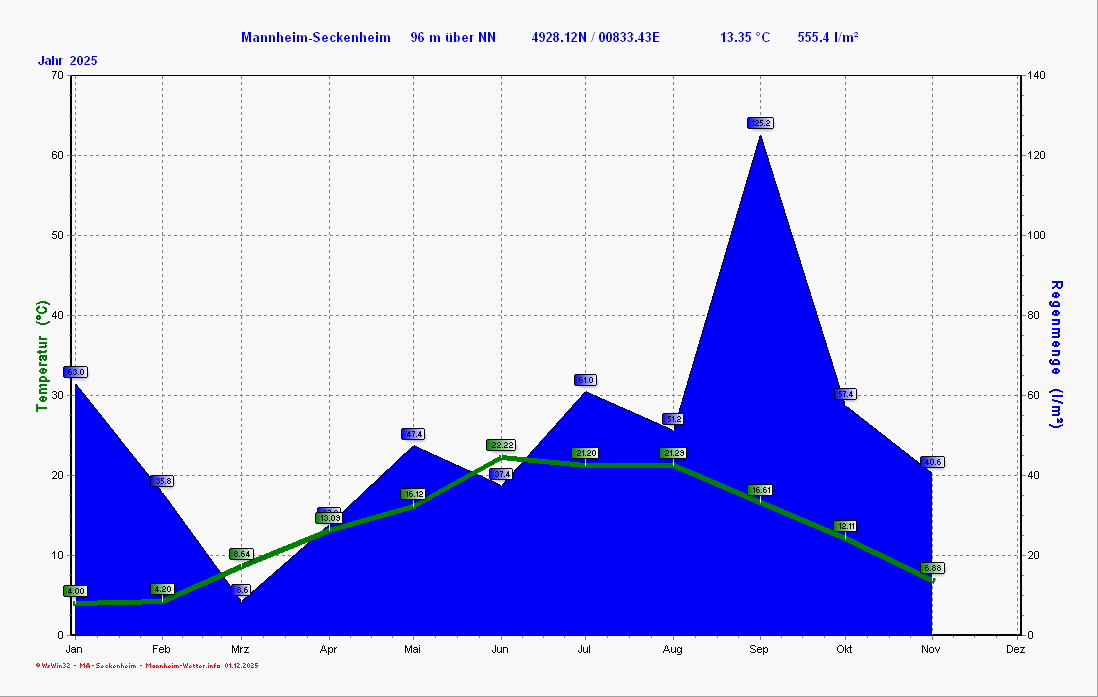
Task: Click the 63.0 rainfall label for January
Action: pyautogui.click(x=75, y=372)
